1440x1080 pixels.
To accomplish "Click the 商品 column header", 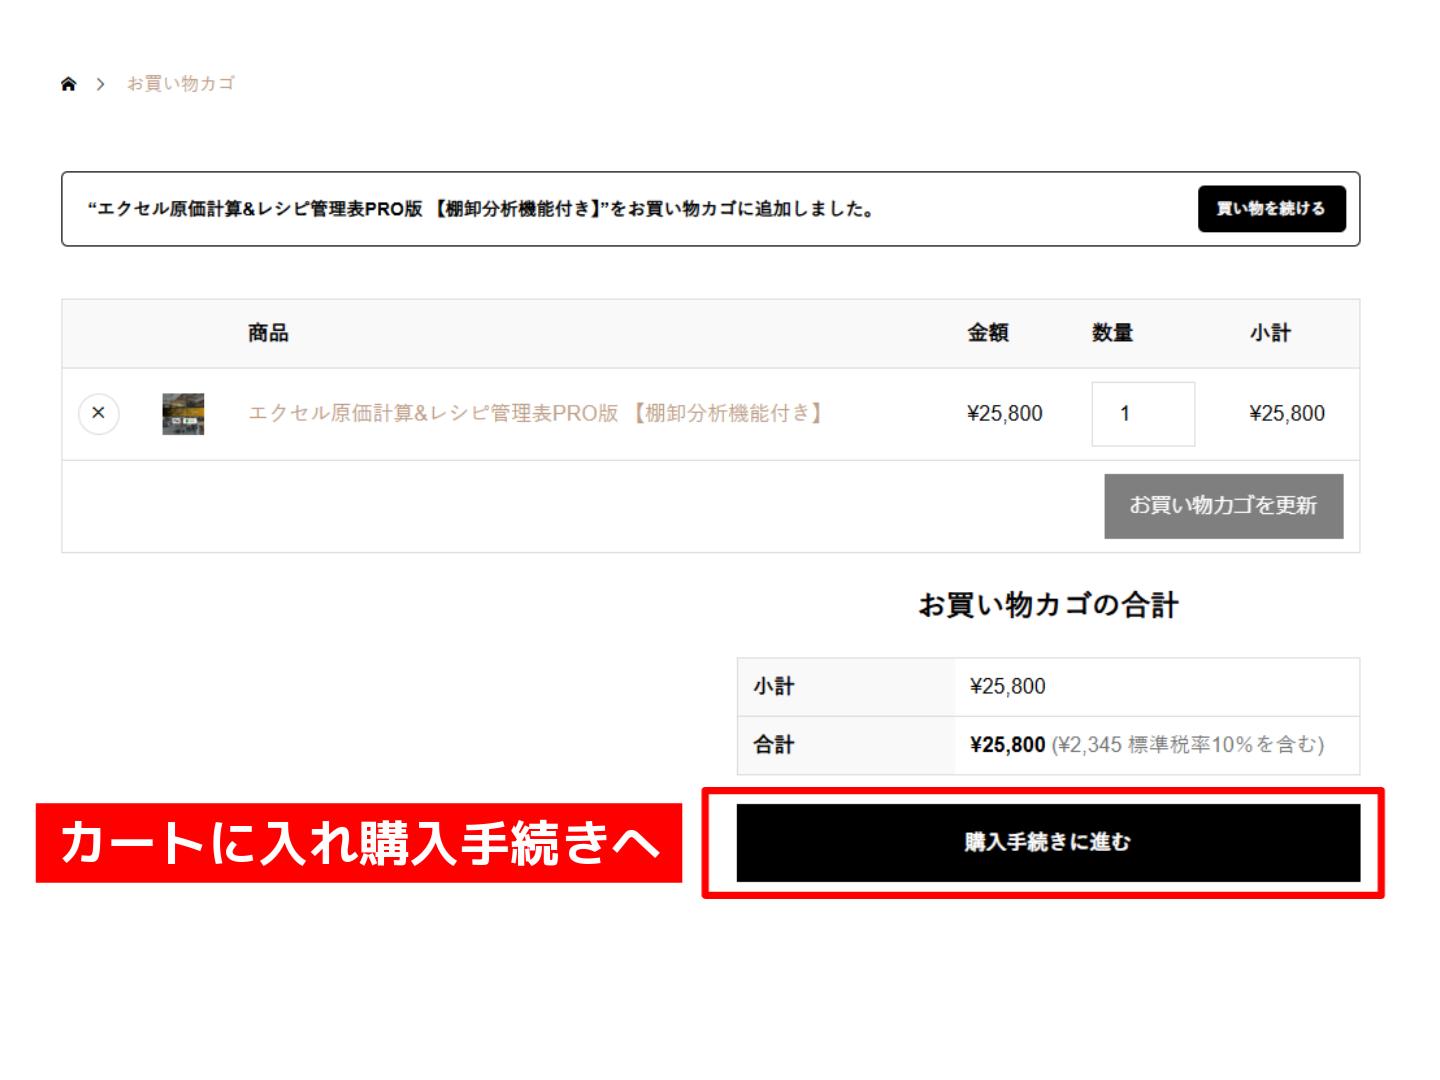I will click(268, 334).
